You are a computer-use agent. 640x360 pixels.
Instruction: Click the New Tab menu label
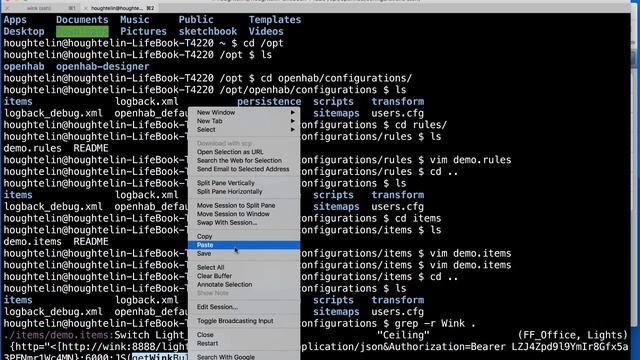tap(209, 121)
